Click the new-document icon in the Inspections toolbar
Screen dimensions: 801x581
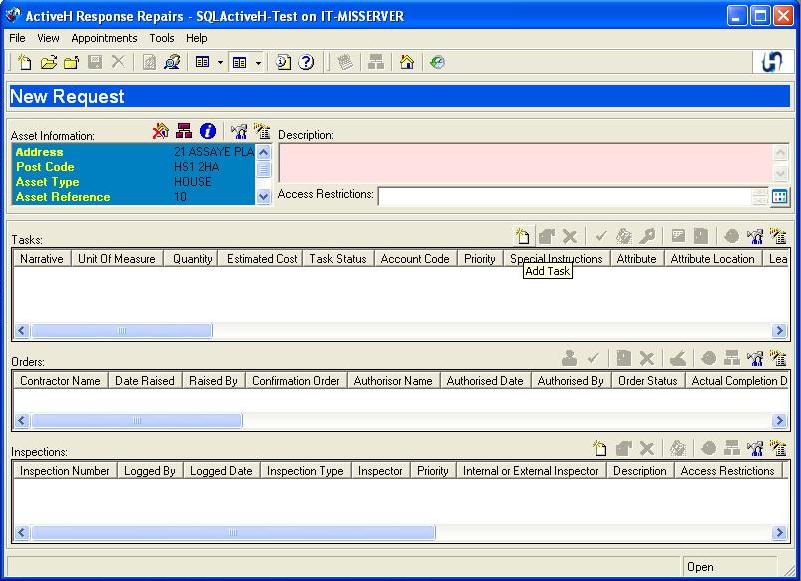click(600, 448)
